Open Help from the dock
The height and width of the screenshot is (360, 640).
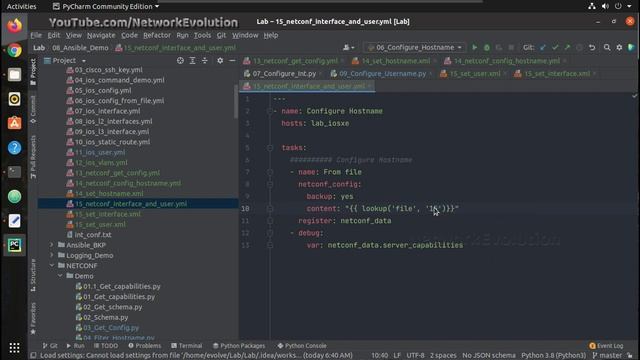14,148
